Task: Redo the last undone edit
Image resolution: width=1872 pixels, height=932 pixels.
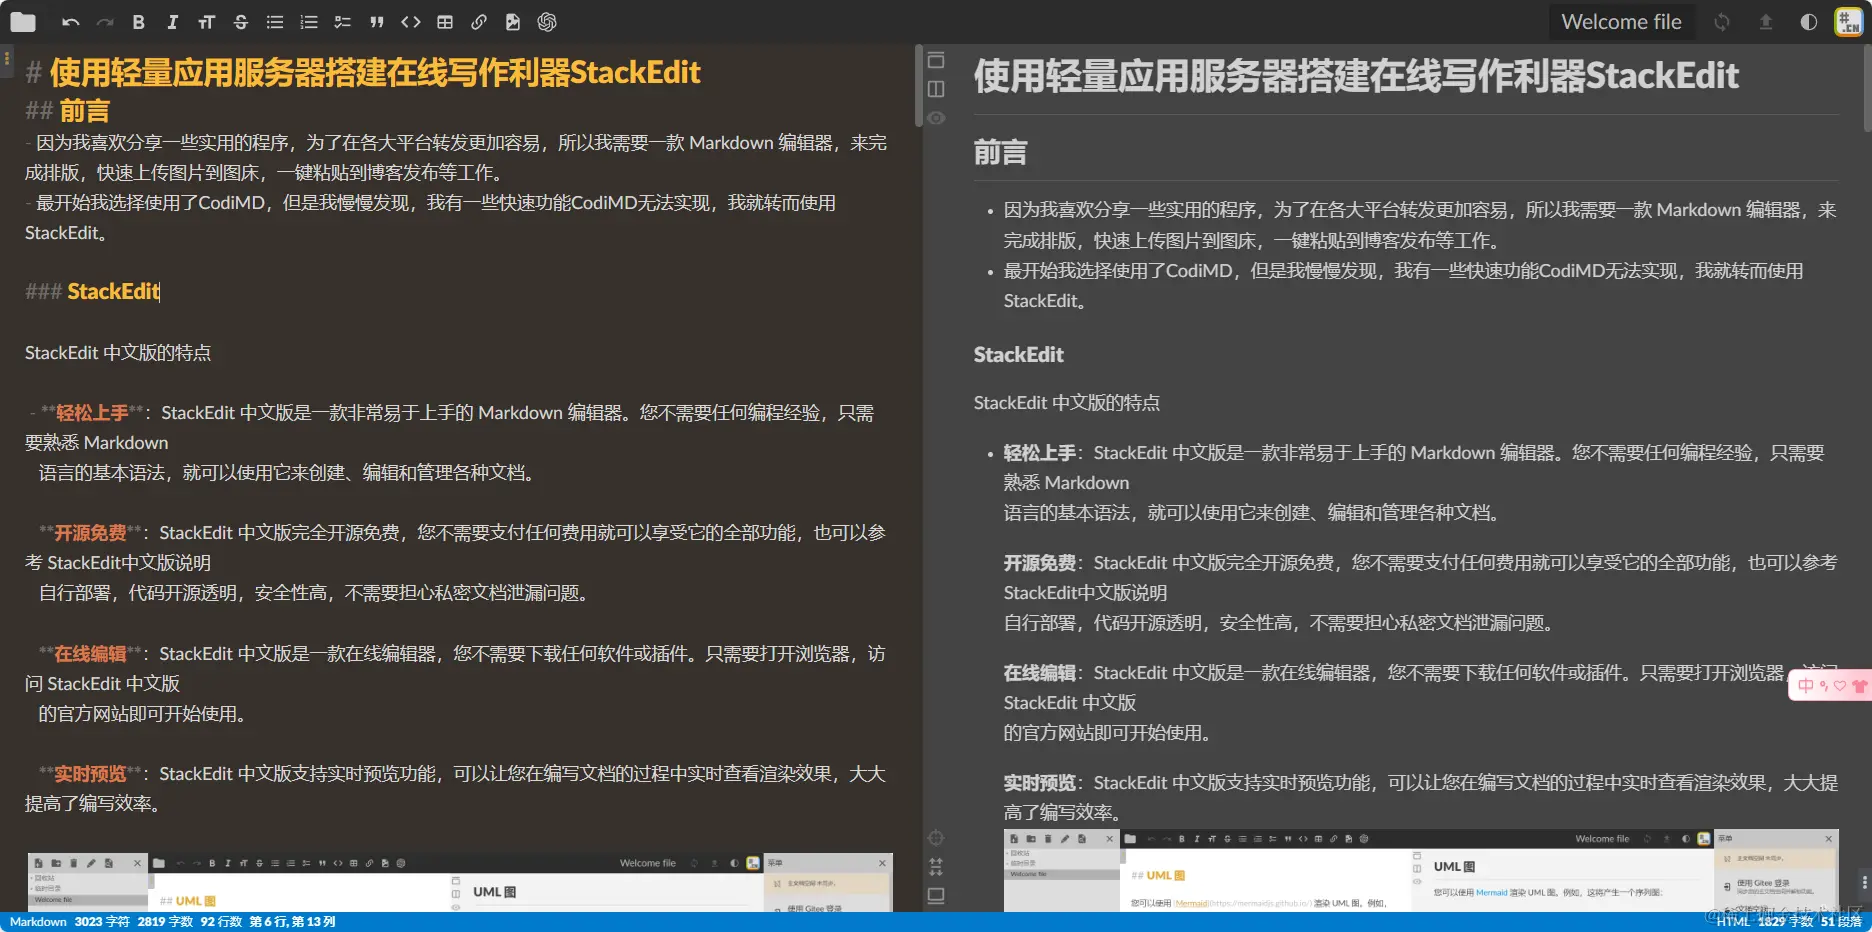Action: point(105,22)
